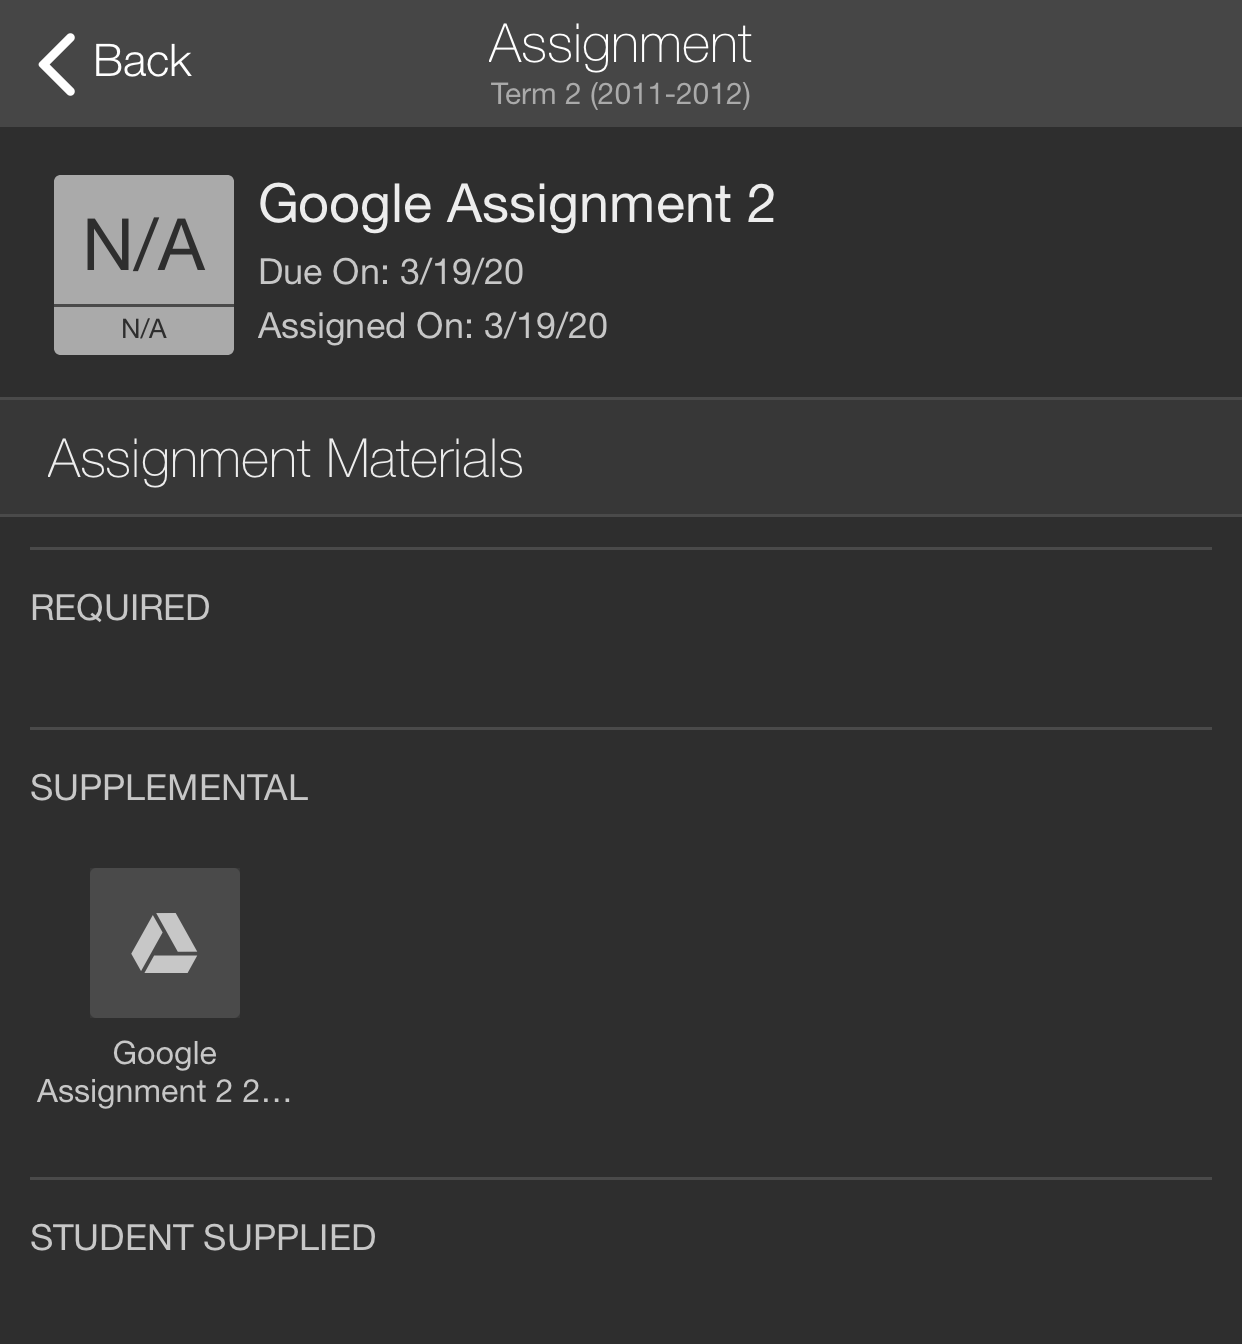Image resolution: width=1242 pixels, height=1344 pixels.
Task: Click the Back button label
Action: click(142, 61)
